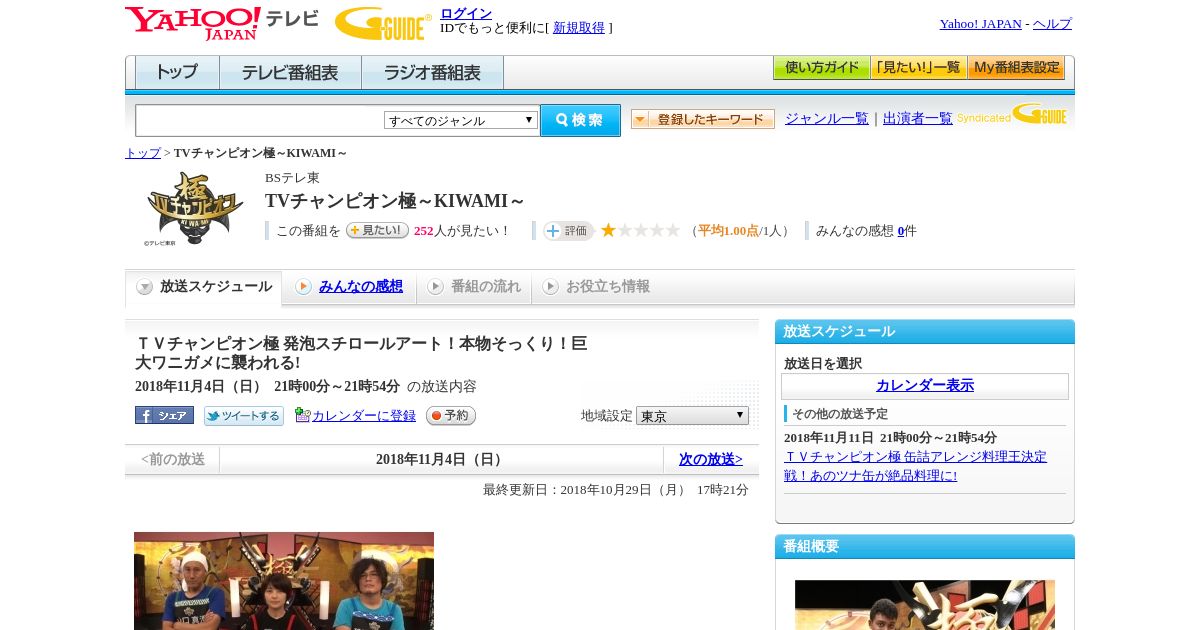Click the Twitter ツイートする button
The height and width of the screenshot is (630, 1200).
pos(244,416)
